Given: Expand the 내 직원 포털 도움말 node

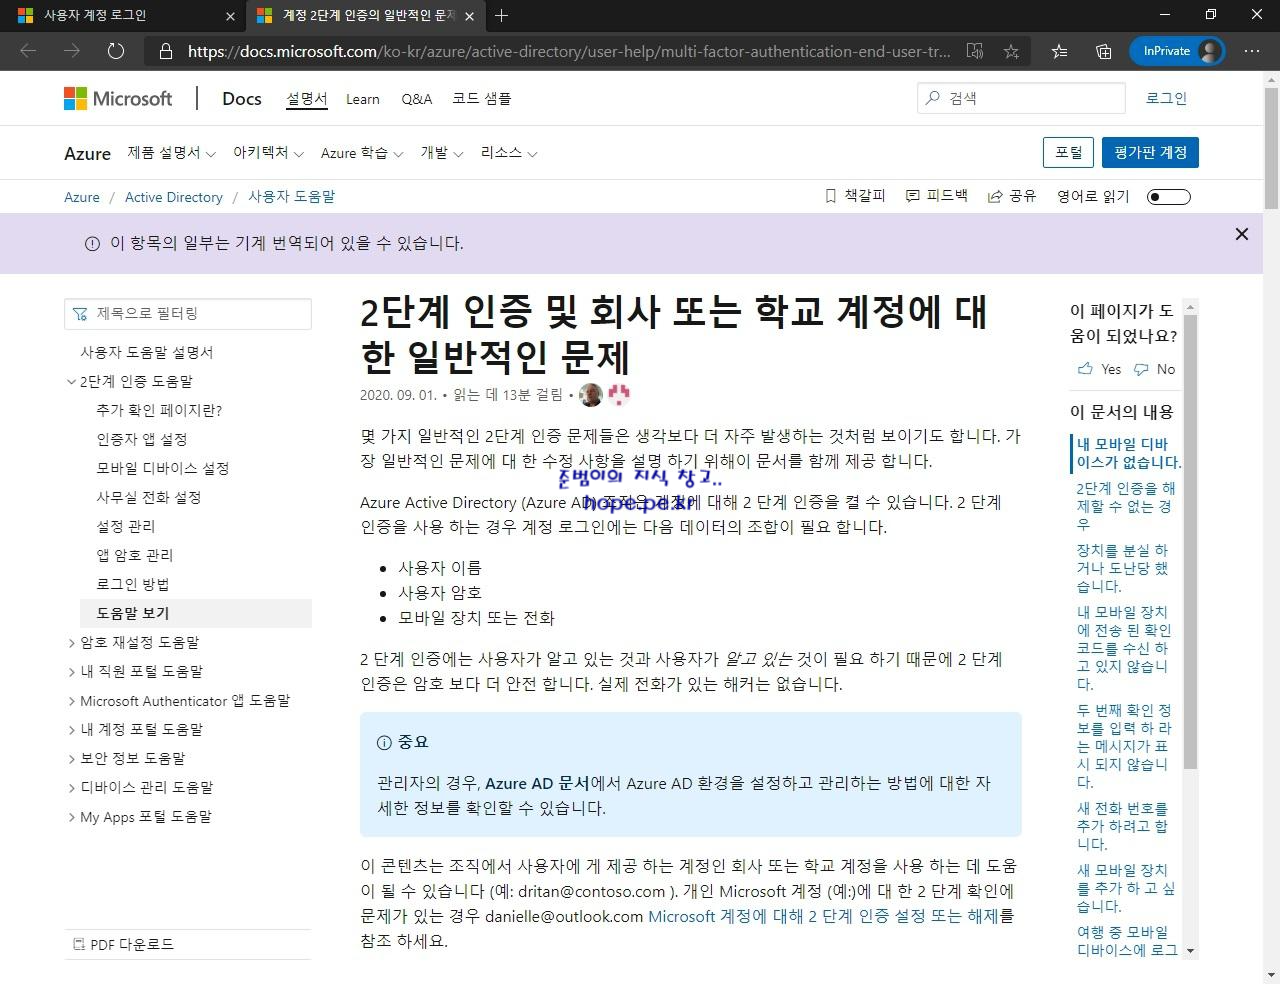Looking at the screenshot, I should (x=71, y=672).
